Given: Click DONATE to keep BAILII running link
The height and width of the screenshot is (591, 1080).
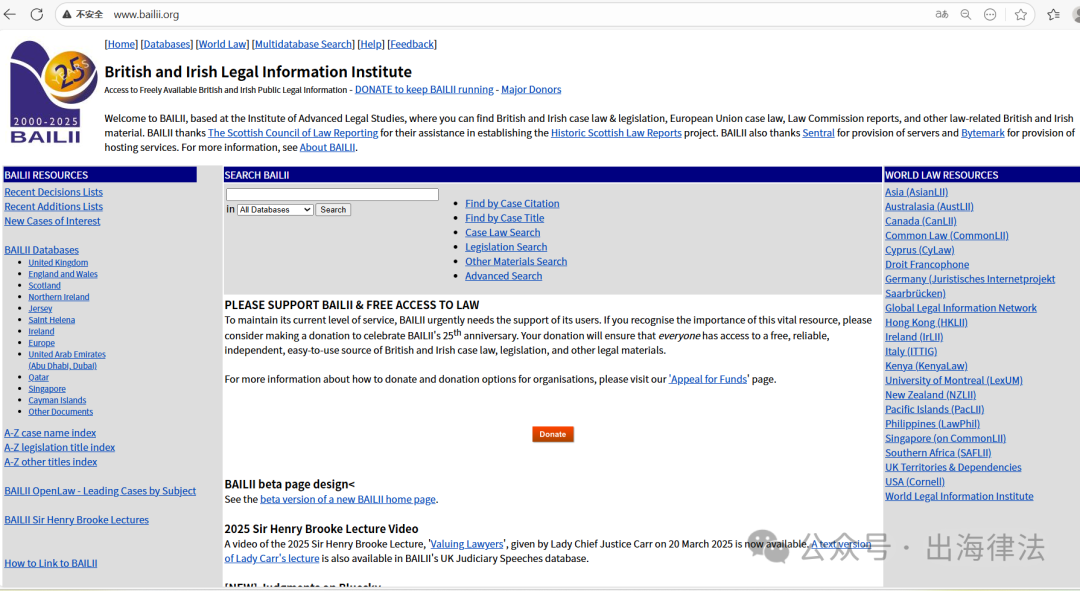Looking at the screenshot, I should (x=424, y=90).
